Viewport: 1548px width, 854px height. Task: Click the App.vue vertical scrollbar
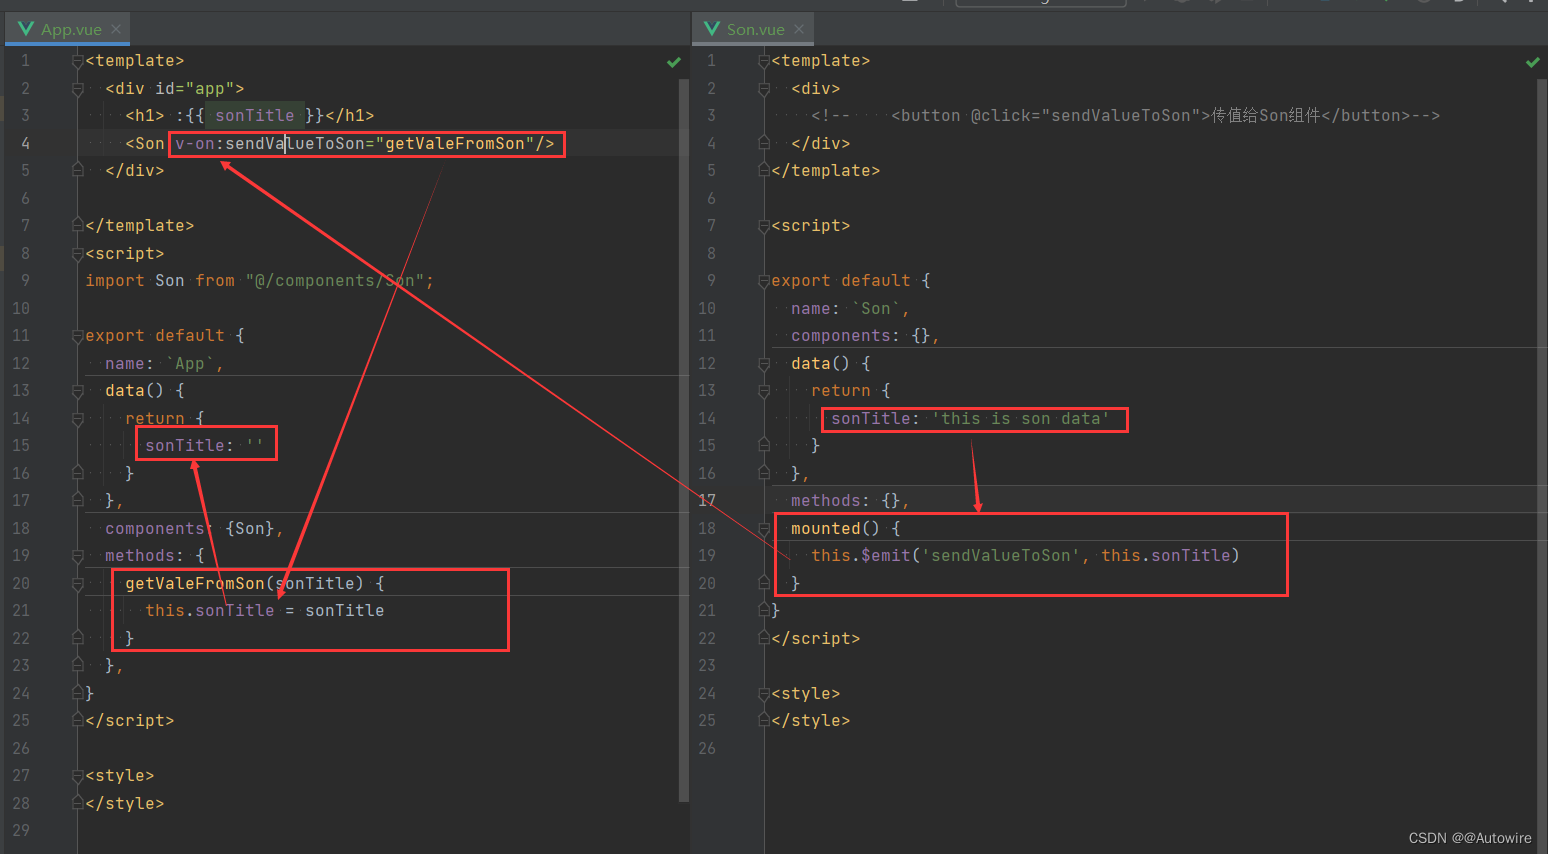(x=684, y=440)
